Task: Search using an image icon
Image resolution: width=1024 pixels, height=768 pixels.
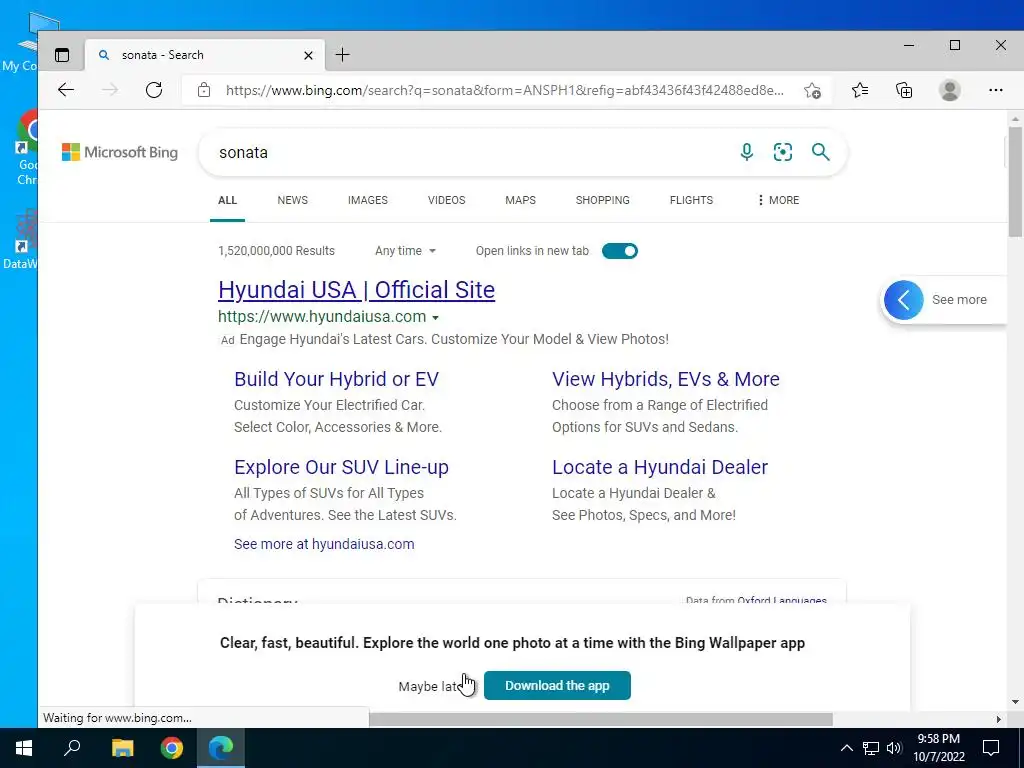Action: pyautogui.click(x=782, y=152)
